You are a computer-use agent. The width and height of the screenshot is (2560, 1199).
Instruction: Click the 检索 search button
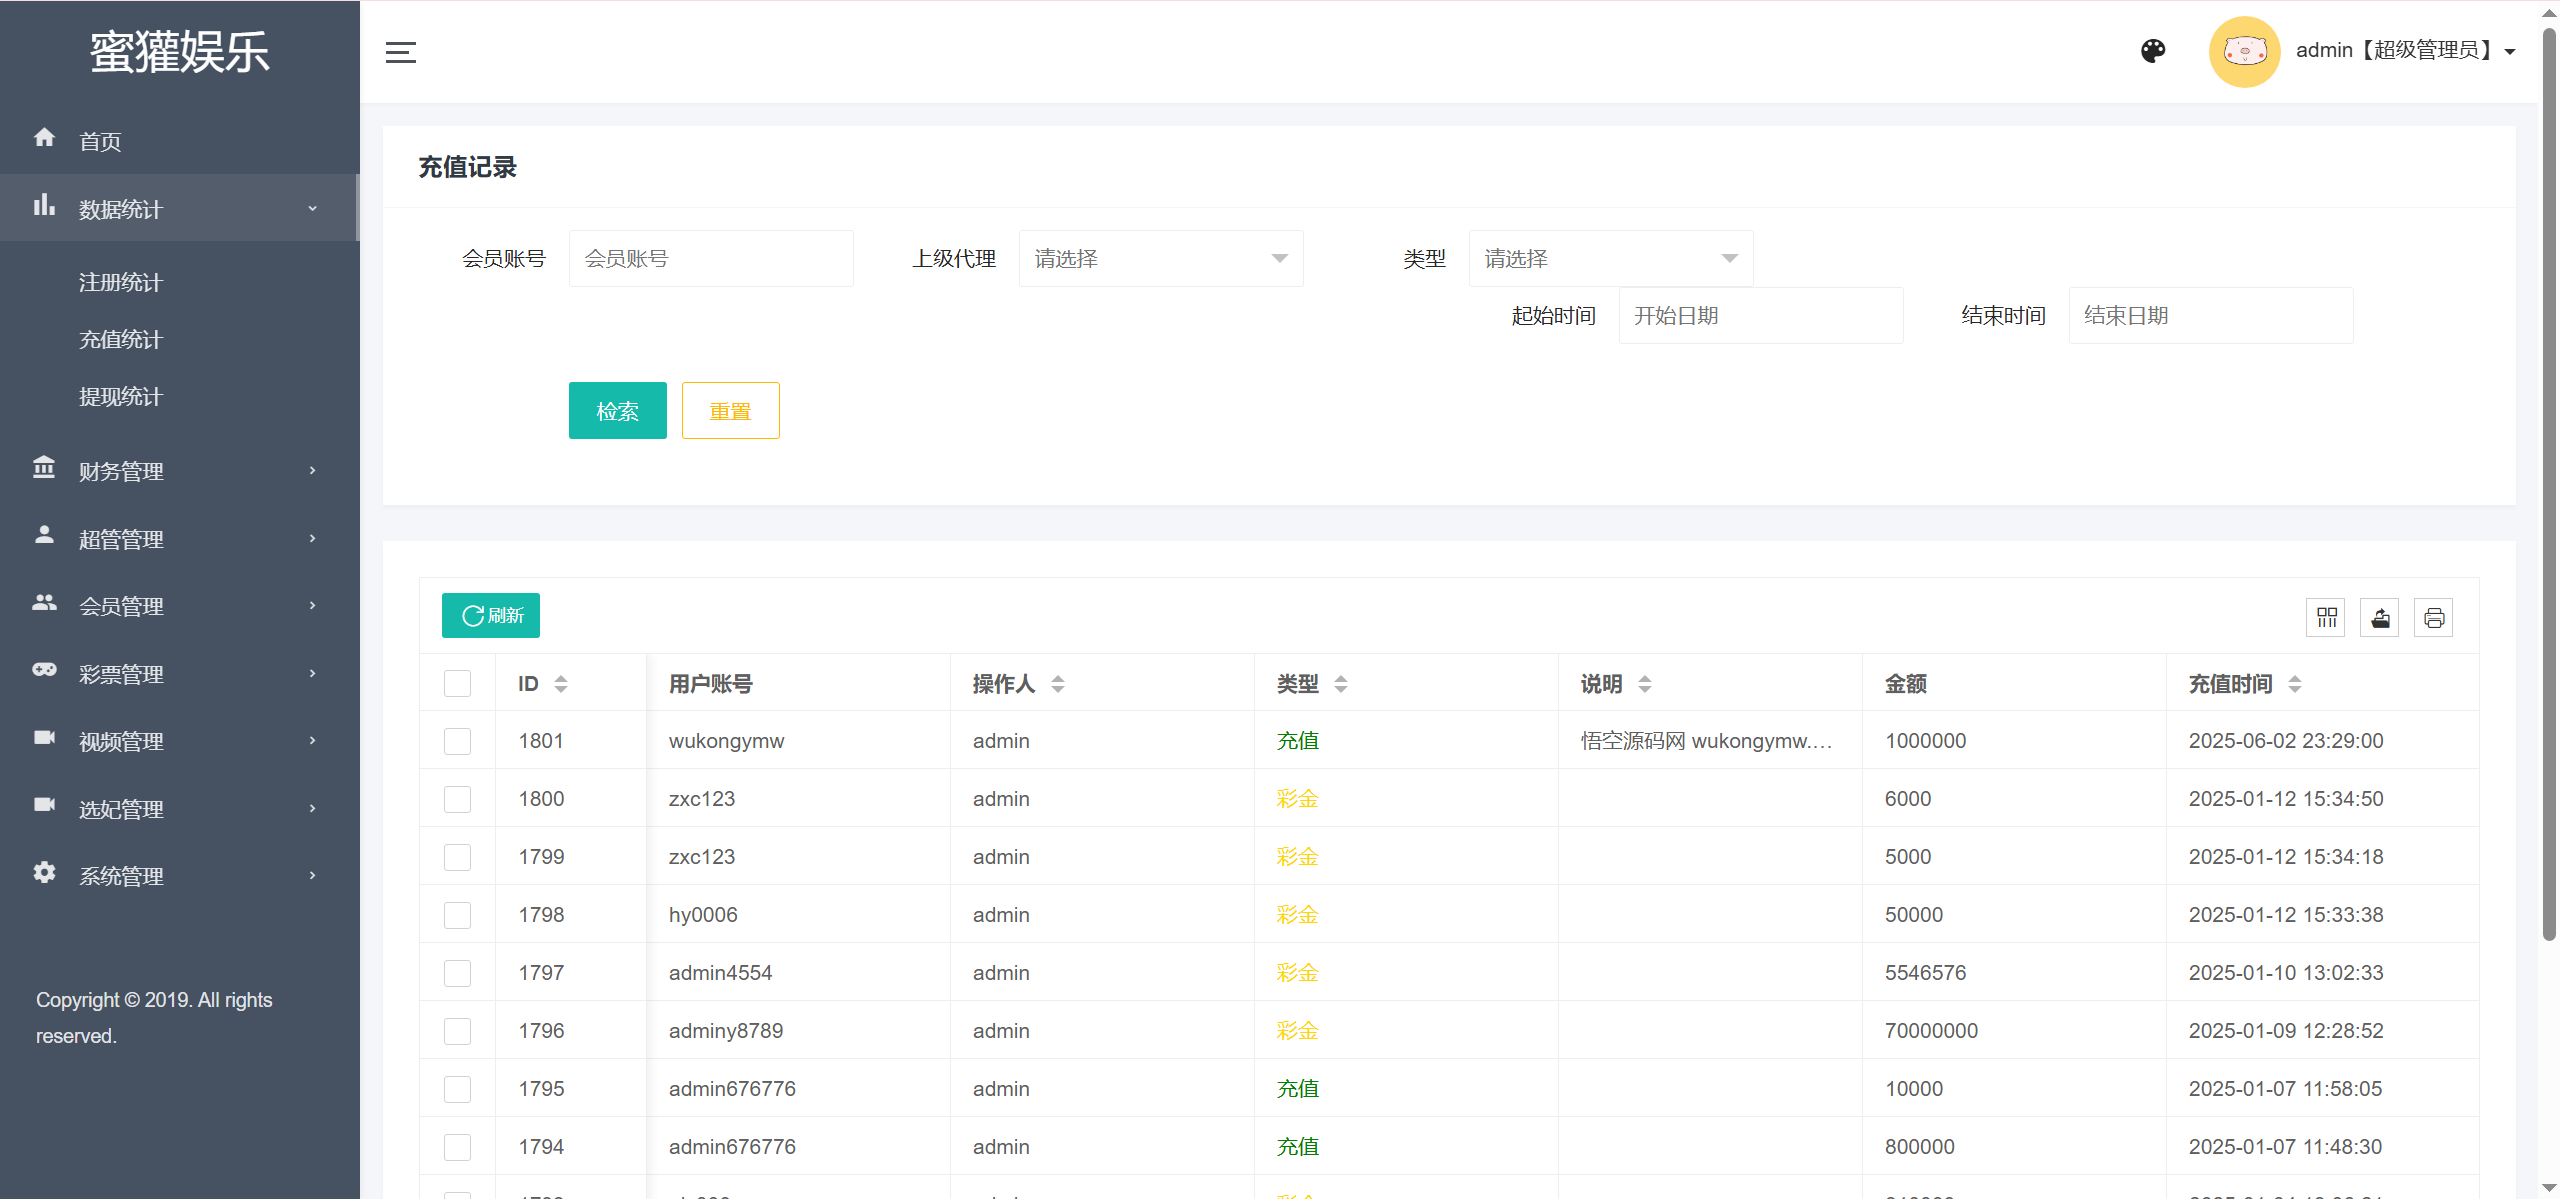(617, 411)
